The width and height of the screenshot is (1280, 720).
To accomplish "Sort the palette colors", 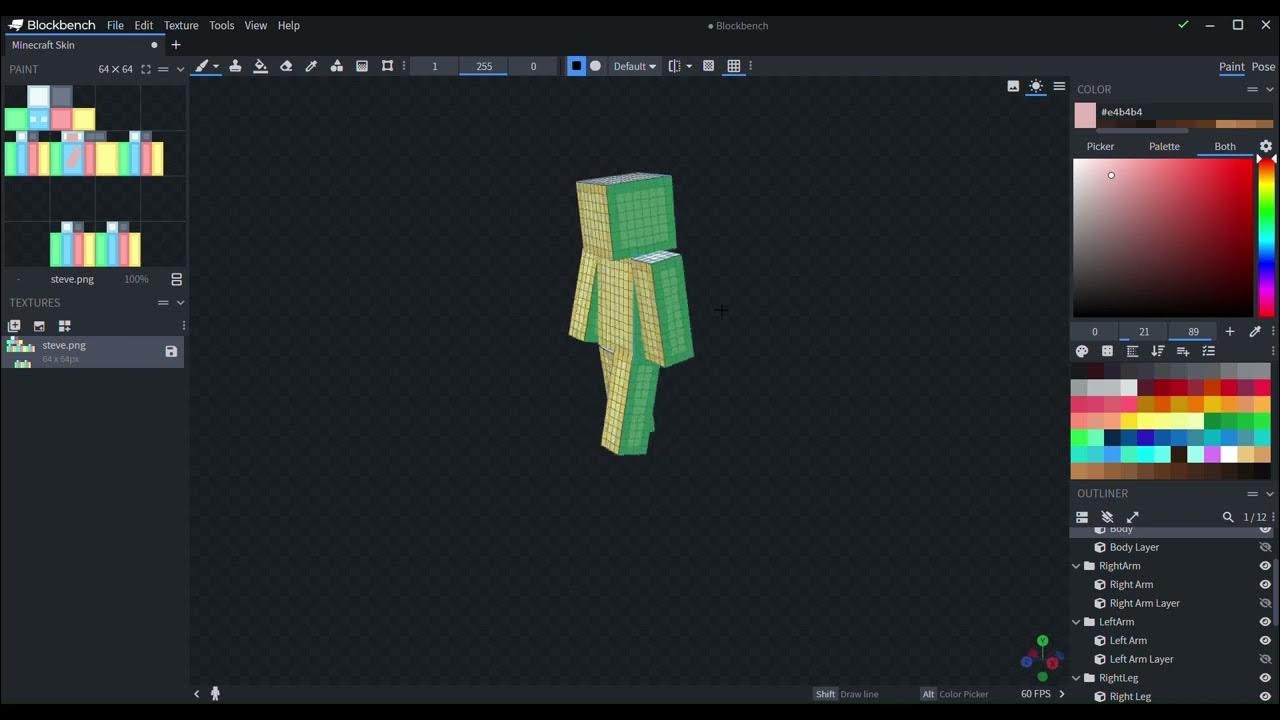I will pyautogui.click(x=1158, y=351).
